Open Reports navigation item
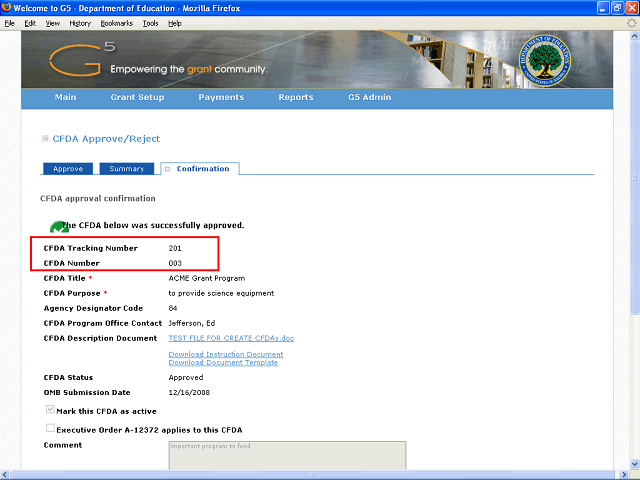 296,97
